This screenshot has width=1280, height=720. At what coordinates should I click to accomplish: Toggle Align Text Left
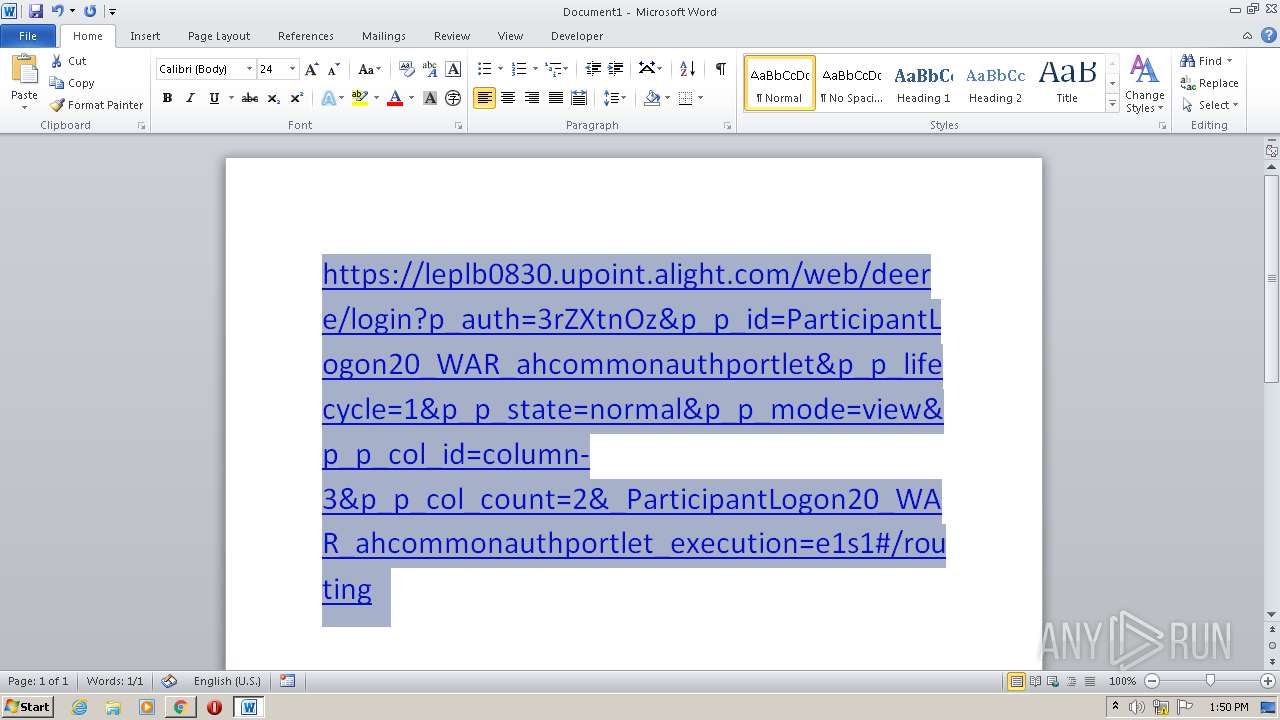click(x=484, y=98)
